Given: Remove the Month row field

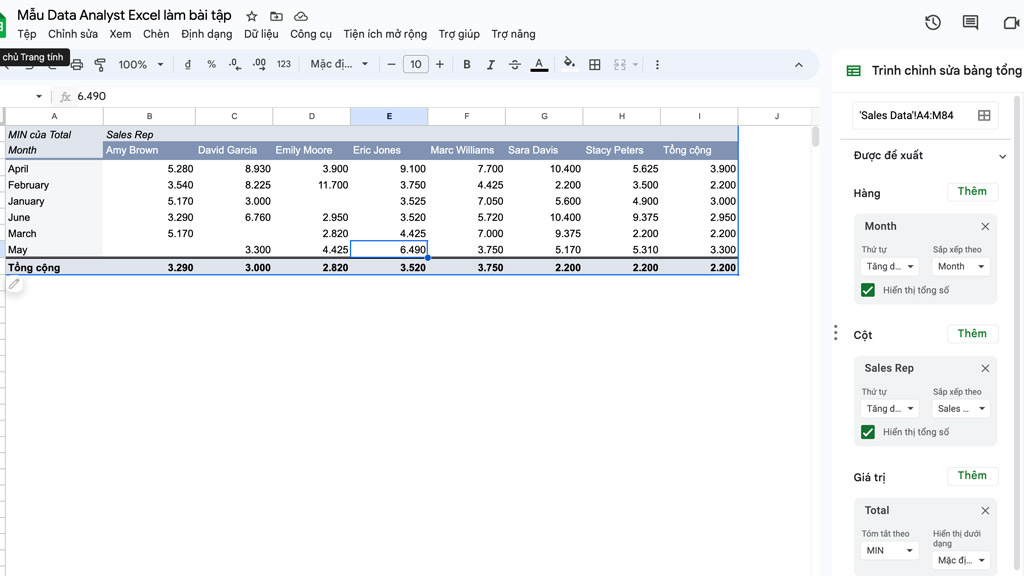Looking at the screenshot, I should 985,226.
